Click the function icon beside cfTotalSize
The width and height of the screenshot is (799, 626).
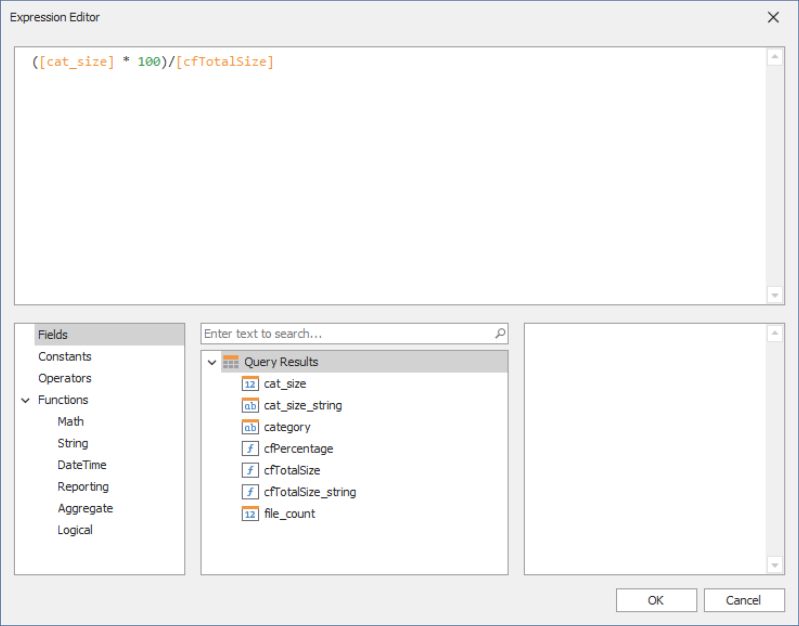coord(250,470)
